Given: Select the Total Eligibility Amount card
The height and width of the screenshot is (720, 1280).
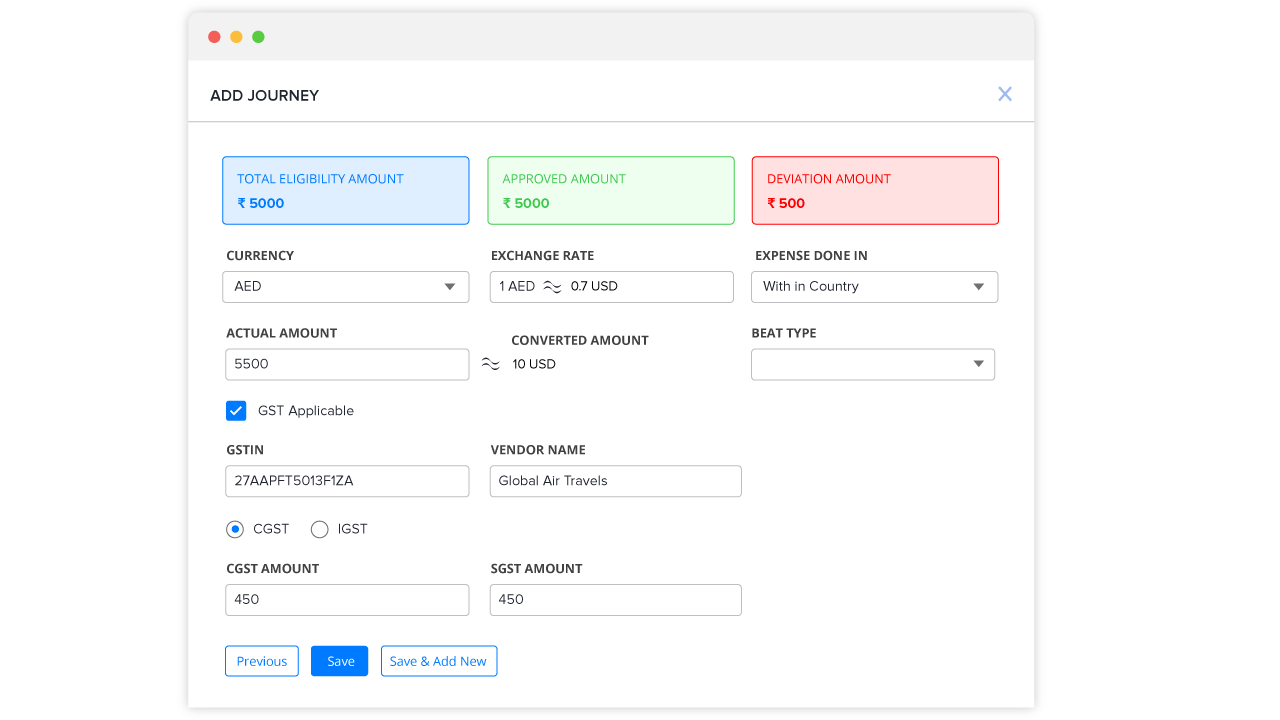Looking at the screenshot, I should pyautogui.click(x=345, y=190).
